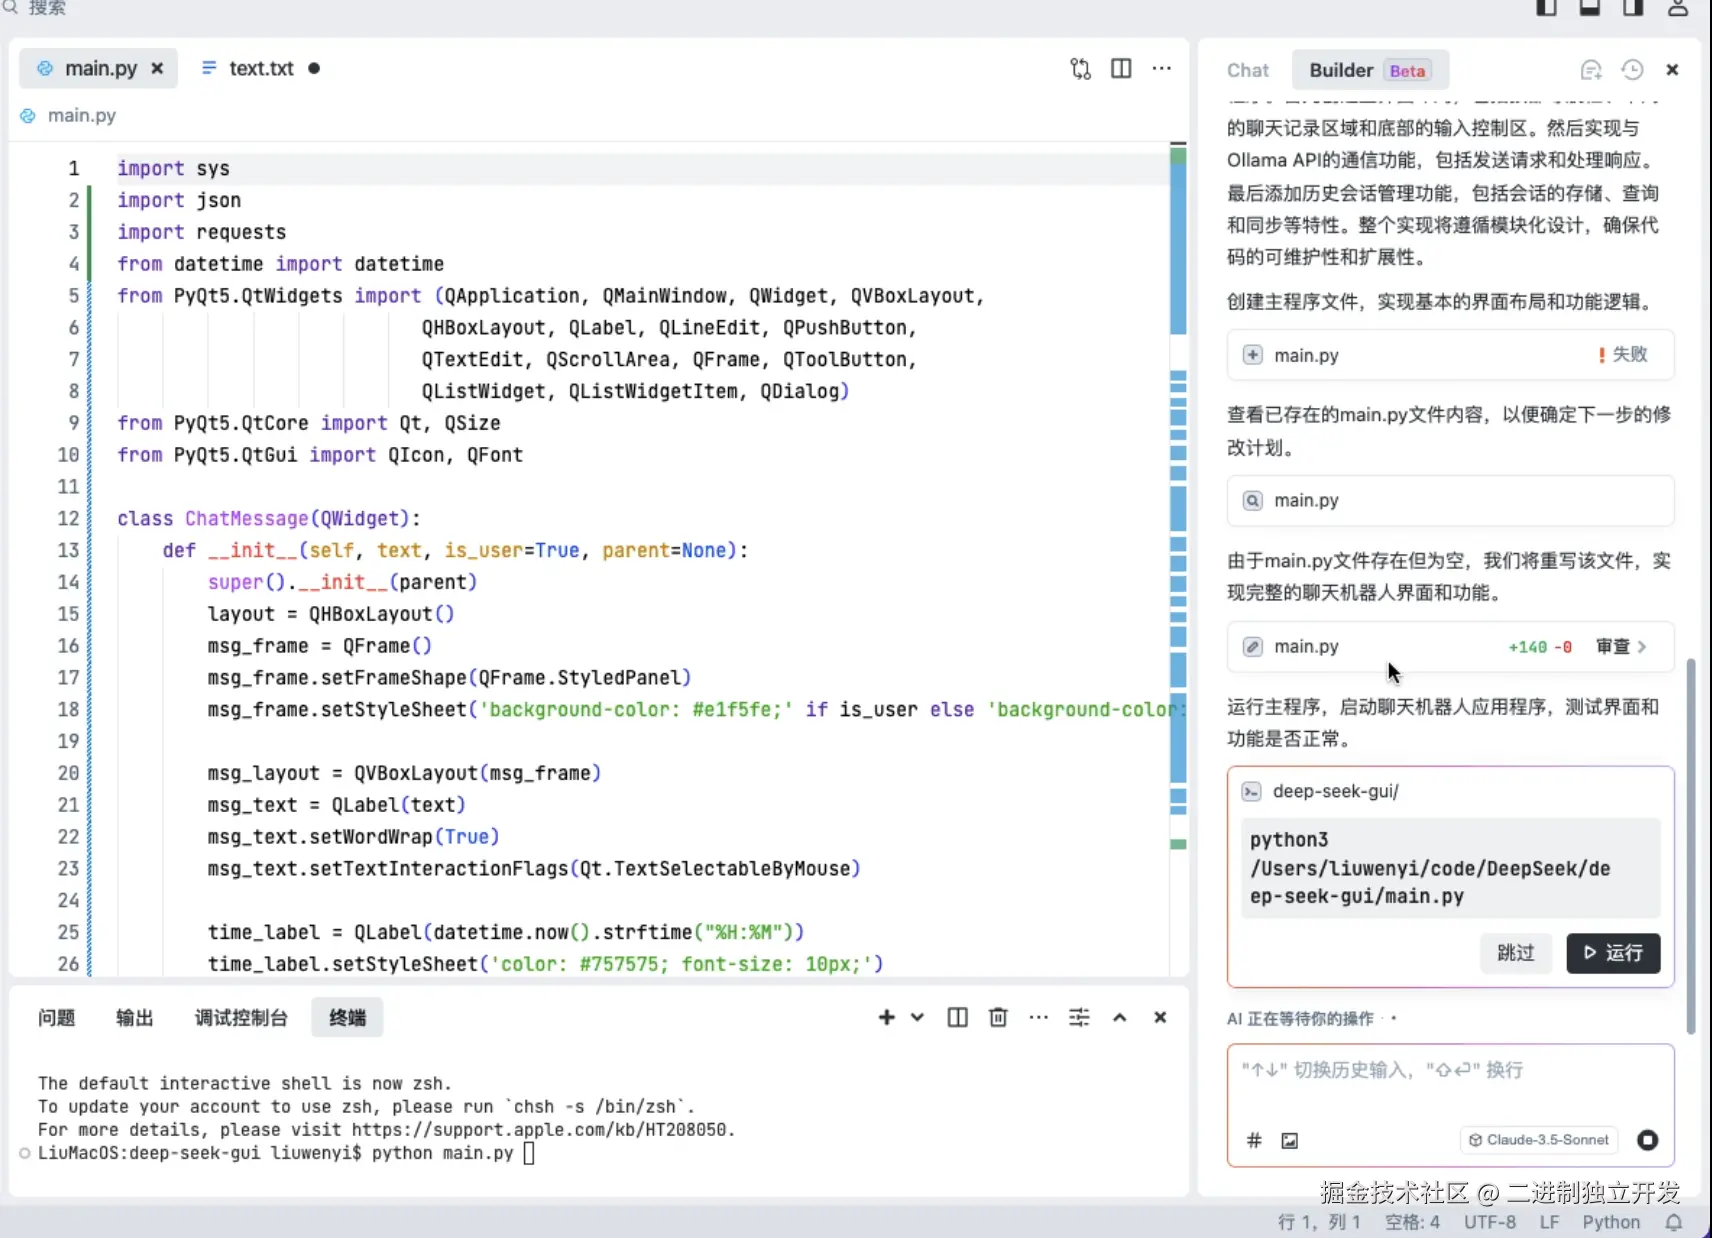Click the main.py edit file icon
This screenshot has height=1238, width=1712.
pyautogui.click(x=1252, y=647)
